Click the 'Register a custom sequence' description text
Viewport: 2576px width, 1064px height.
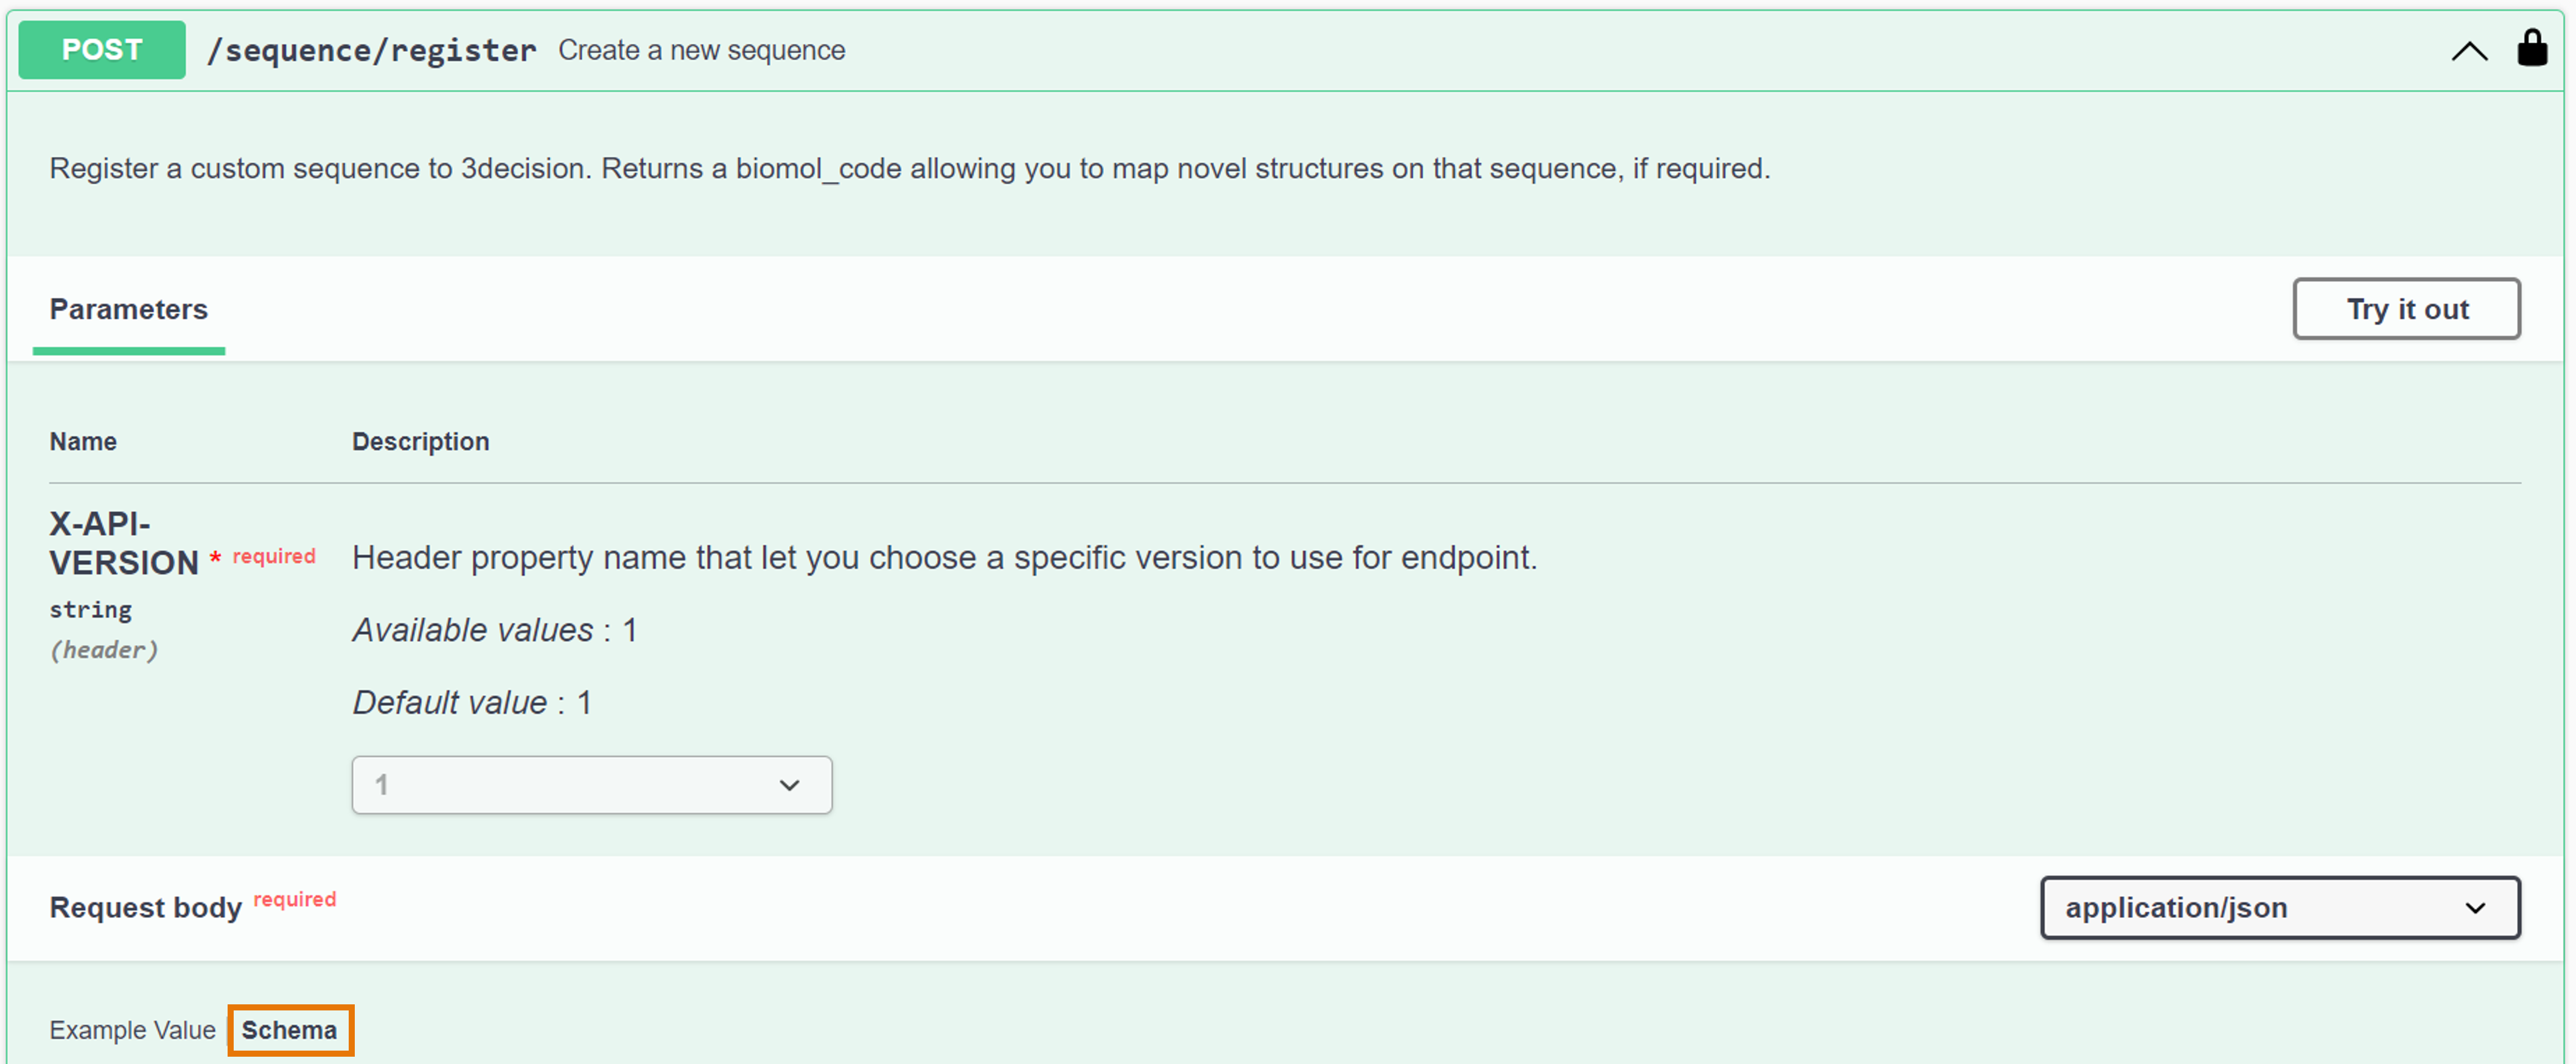click(910, 168)
